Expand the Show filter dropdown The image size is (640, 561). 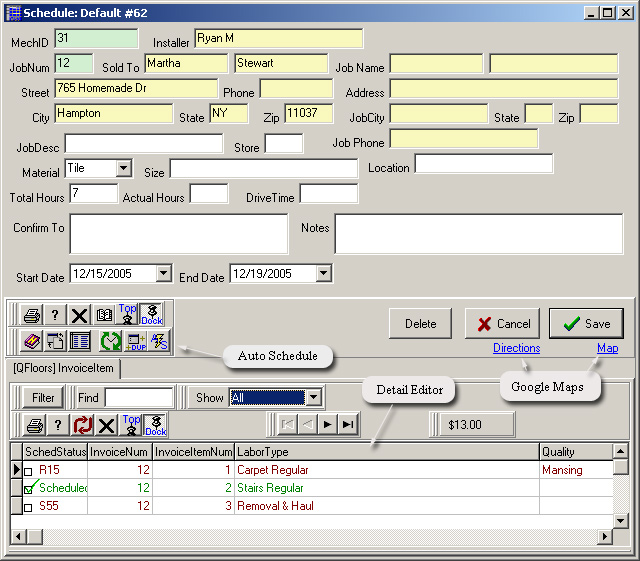313,398
